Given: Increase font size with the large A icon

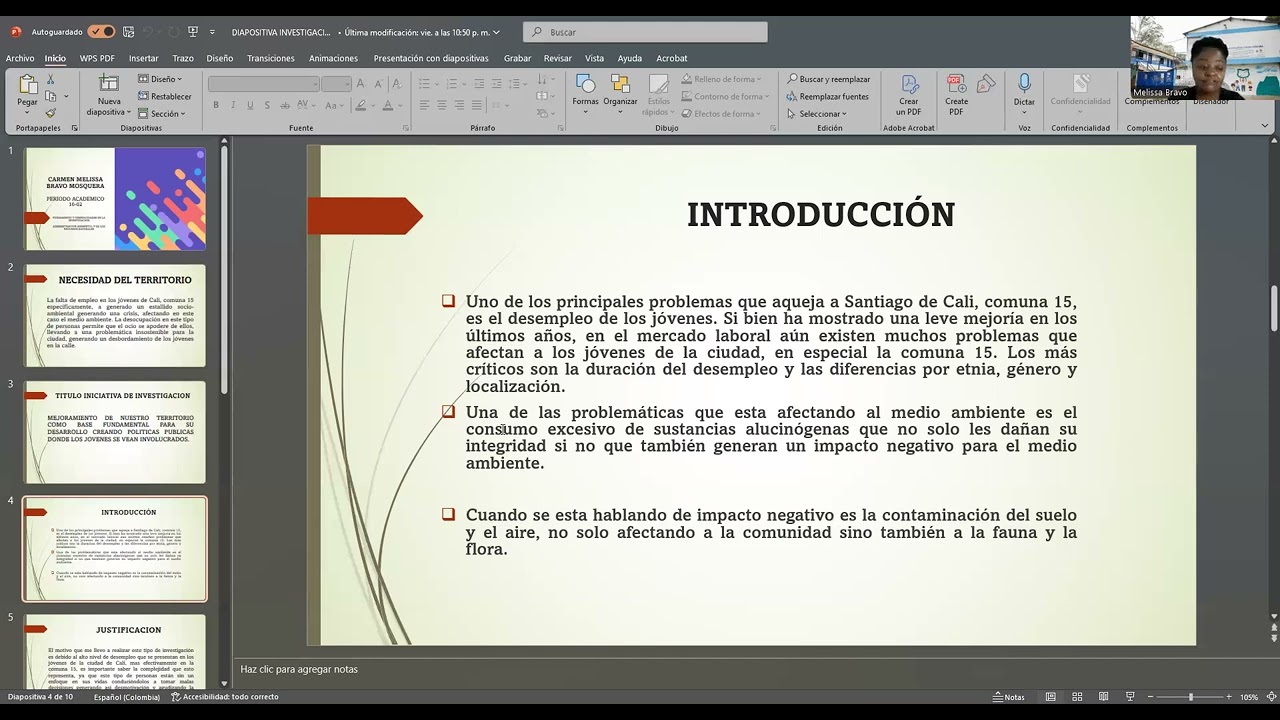Looking at the screenshot, I should pyautogui.click(x=363, y=84).
